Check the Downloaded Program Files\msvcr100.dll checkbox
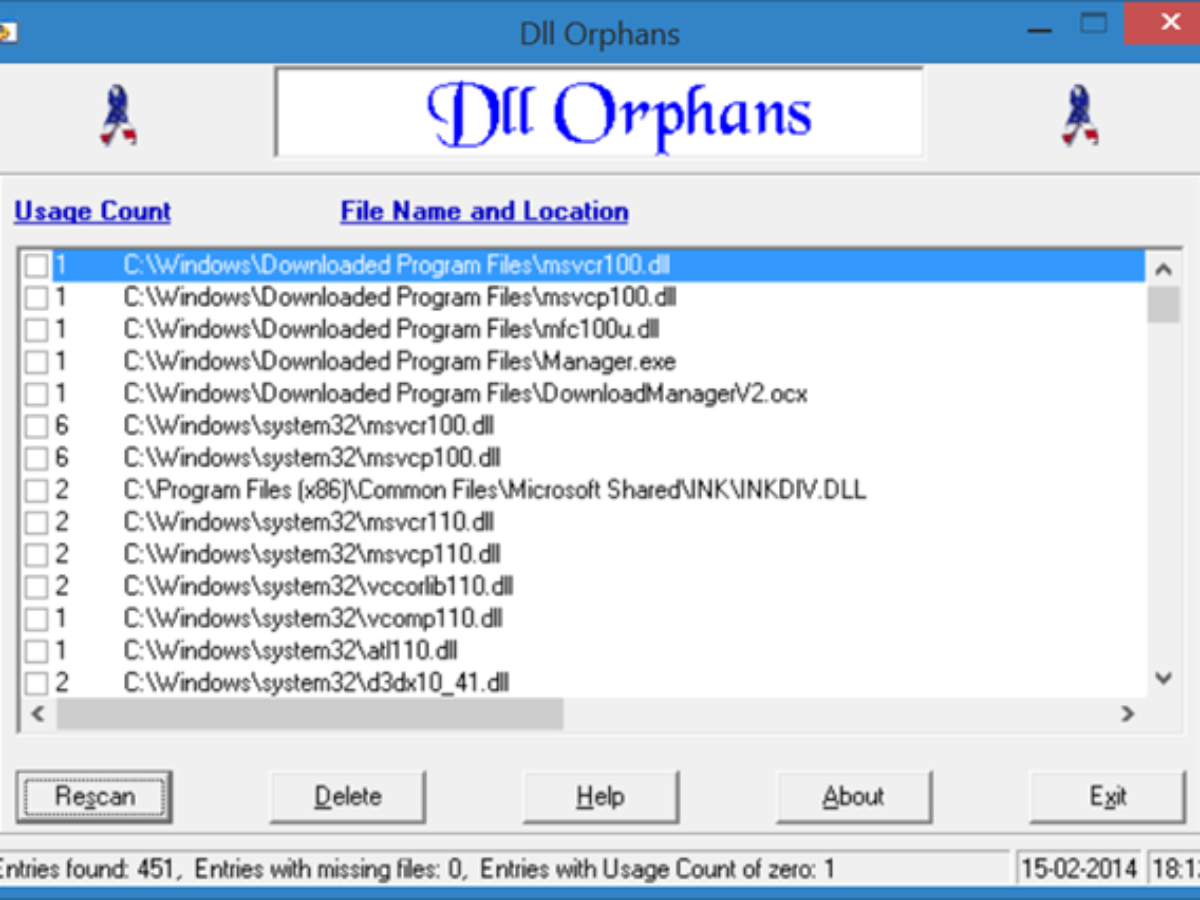 tap(36, 266)
